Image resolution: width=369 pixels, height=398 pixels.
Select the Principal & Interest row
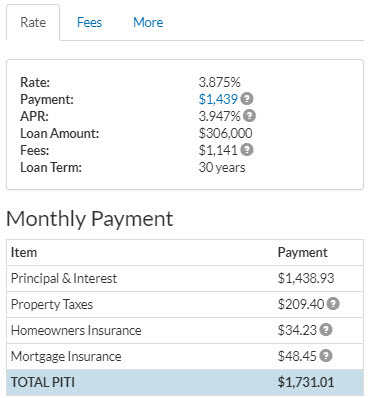coord(185,278)
